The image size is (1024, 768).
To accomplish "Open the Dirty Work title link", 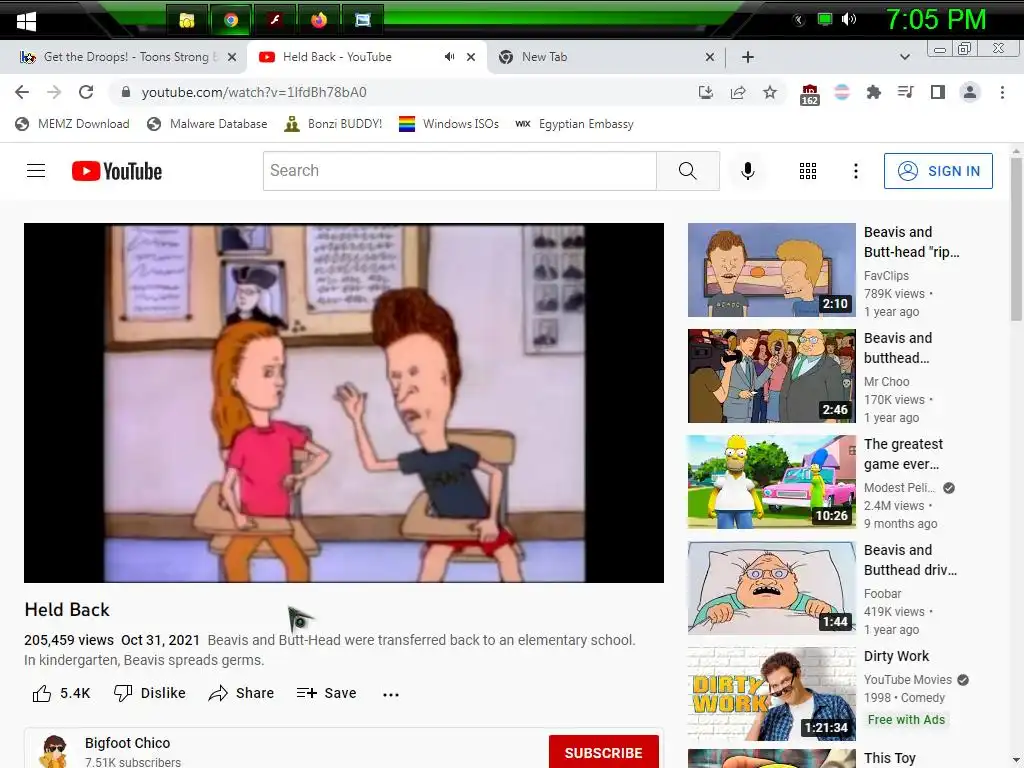I will (896, 656).
